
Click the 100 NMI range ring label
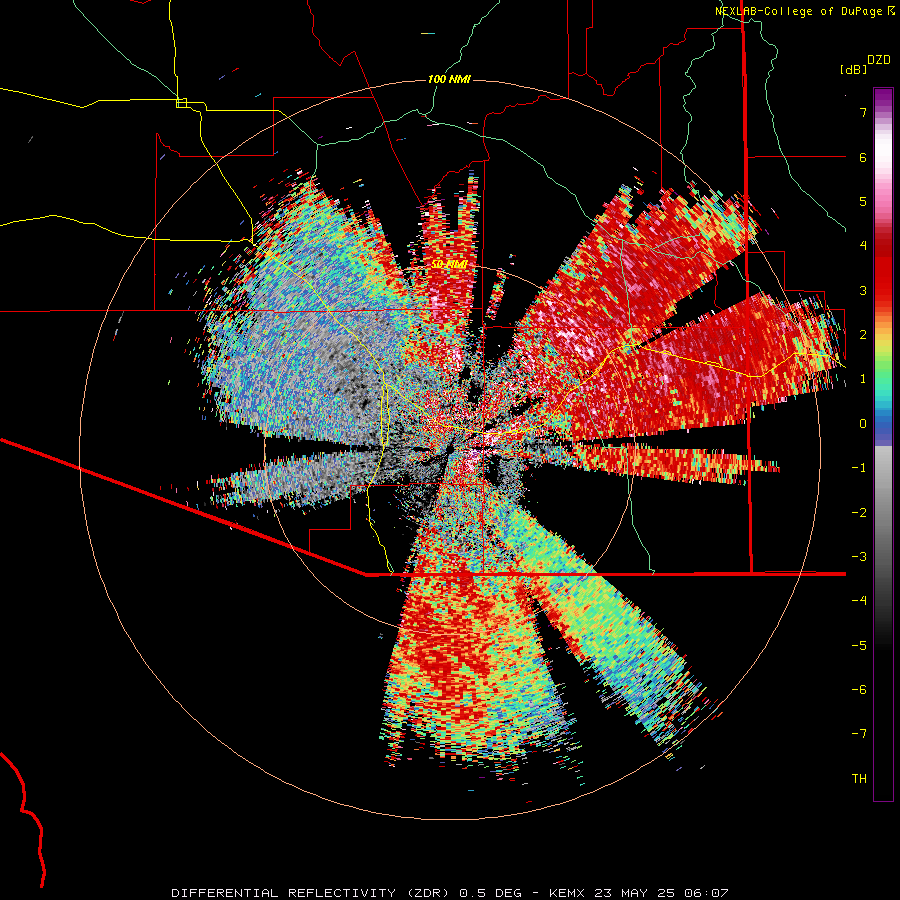point(449,79)
